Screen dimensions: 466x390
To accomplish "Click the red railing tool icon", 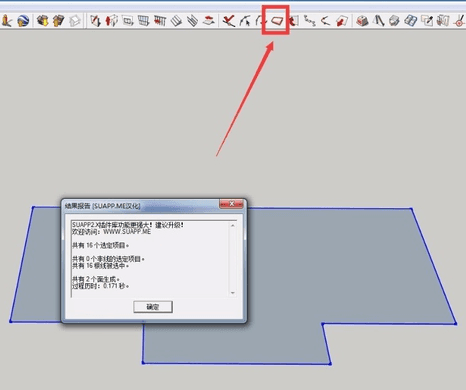I will click(160, 21).
